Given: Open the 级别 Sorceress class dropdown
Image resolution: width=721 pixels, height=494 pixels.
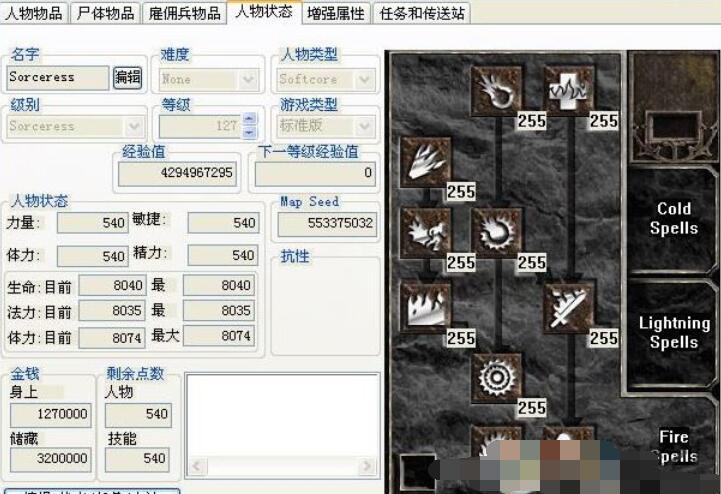Looking at the screenshot, I should 75,126.
